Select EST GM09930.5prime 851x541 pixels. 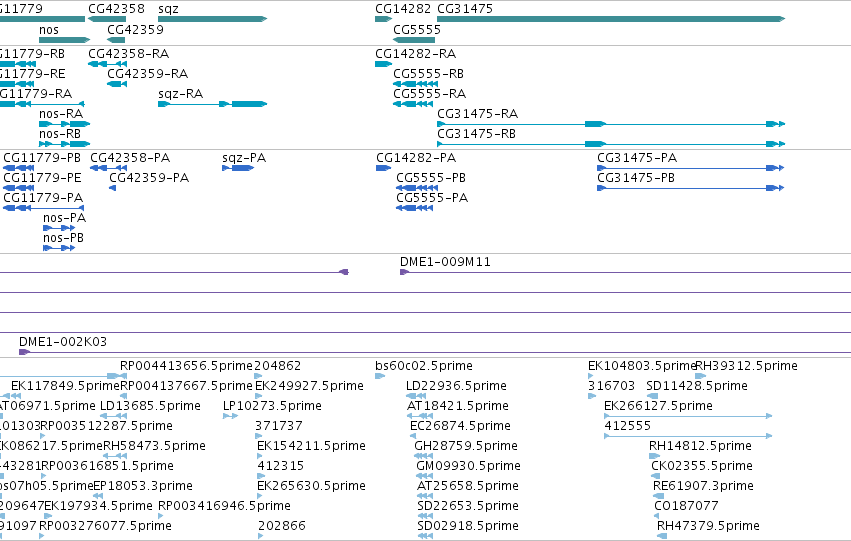tap(468, 466)
